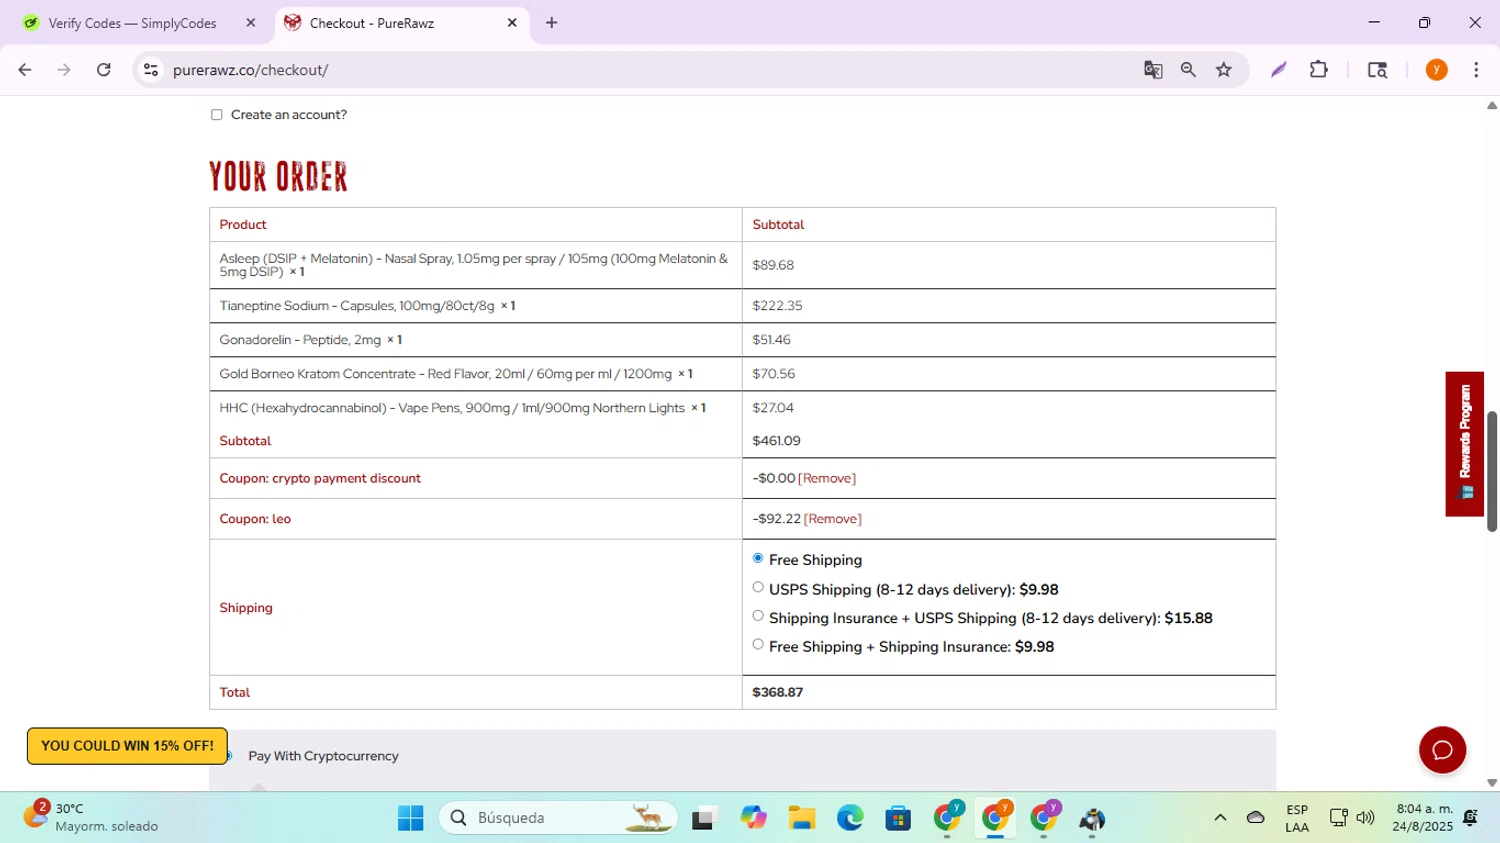Open OneDrive cloud tray icon
1500x843 pixels.
(x=1256, y=818)
